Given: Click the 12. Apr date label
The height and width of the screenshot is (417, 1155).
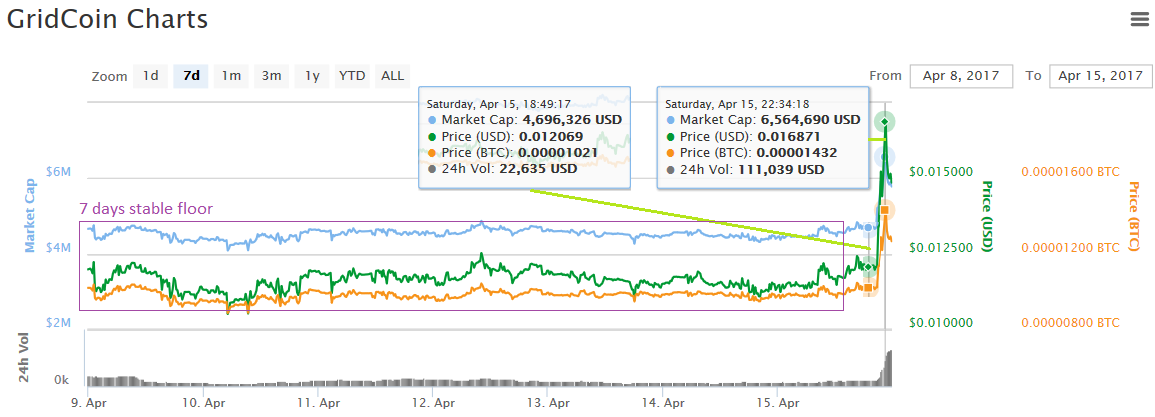Looking at the screenshot, I should [433, 404].
